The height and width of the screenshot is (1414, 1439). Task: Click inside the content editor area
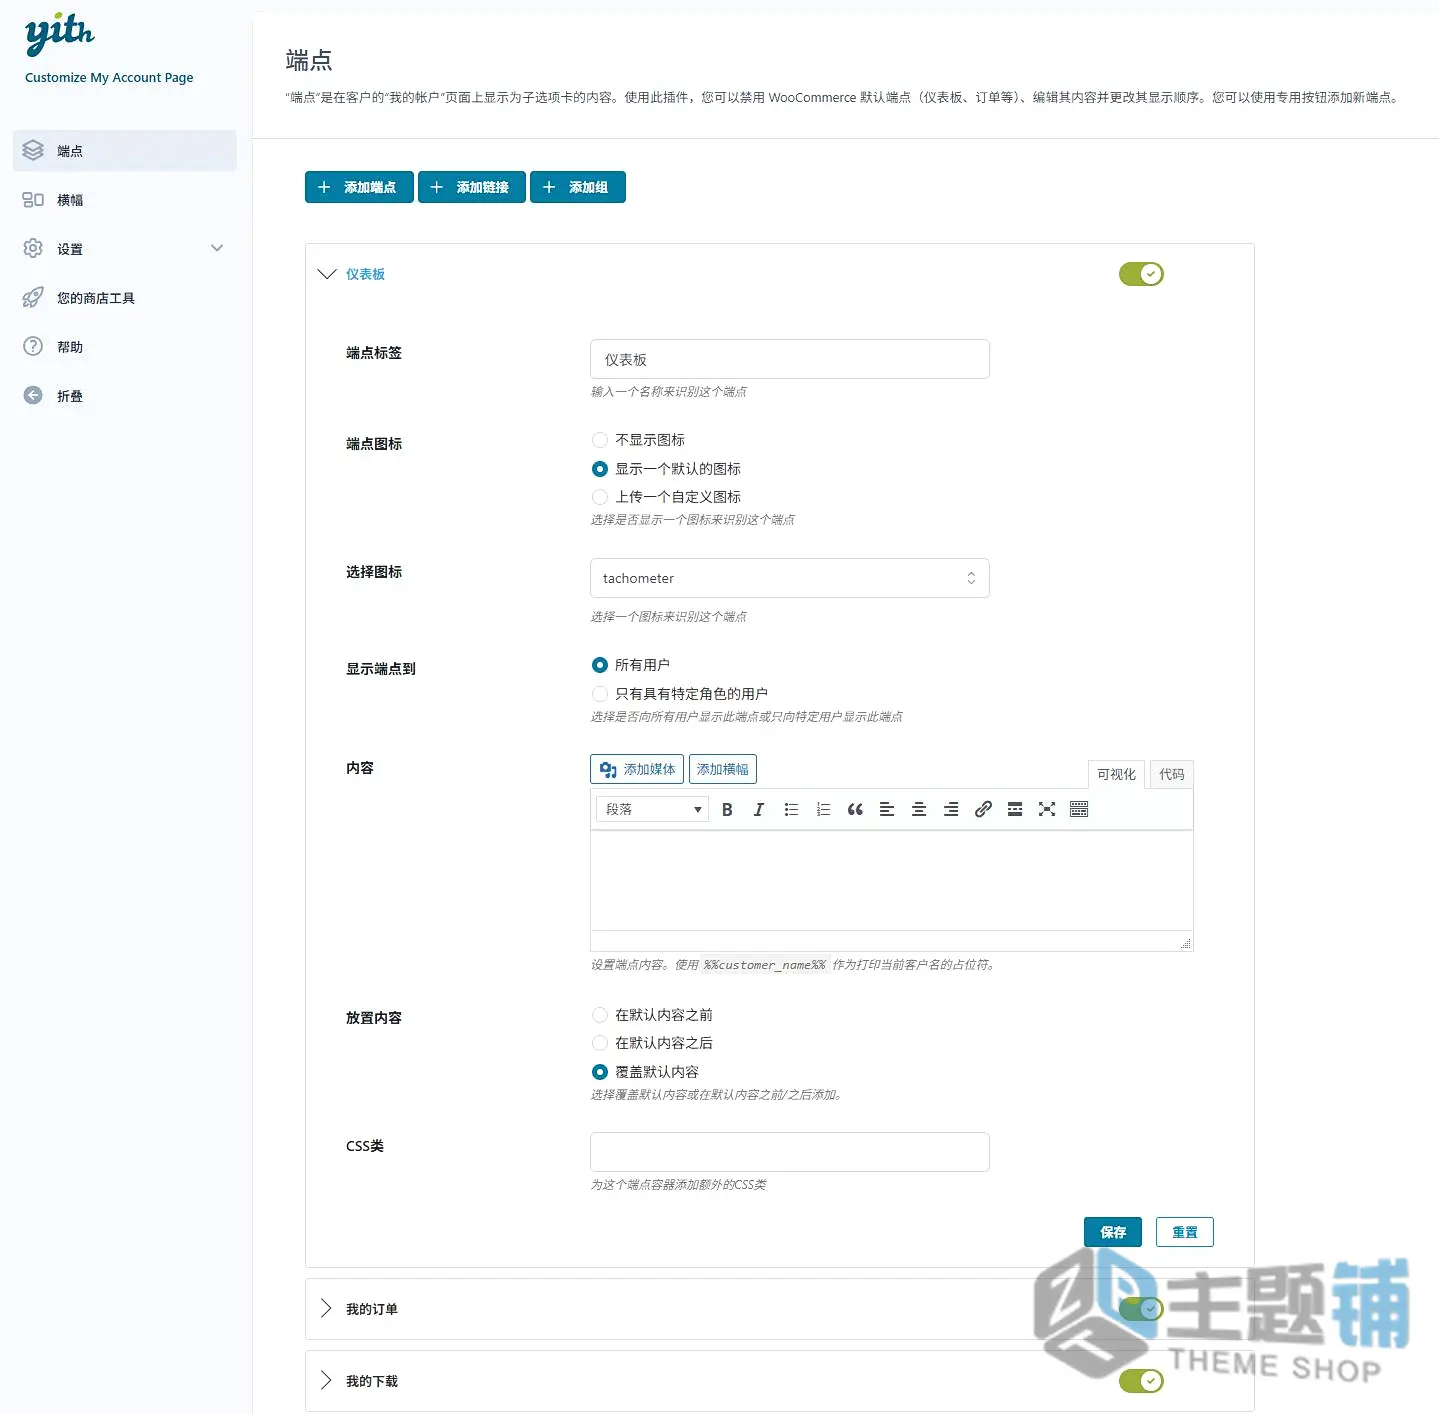point(892,880)
